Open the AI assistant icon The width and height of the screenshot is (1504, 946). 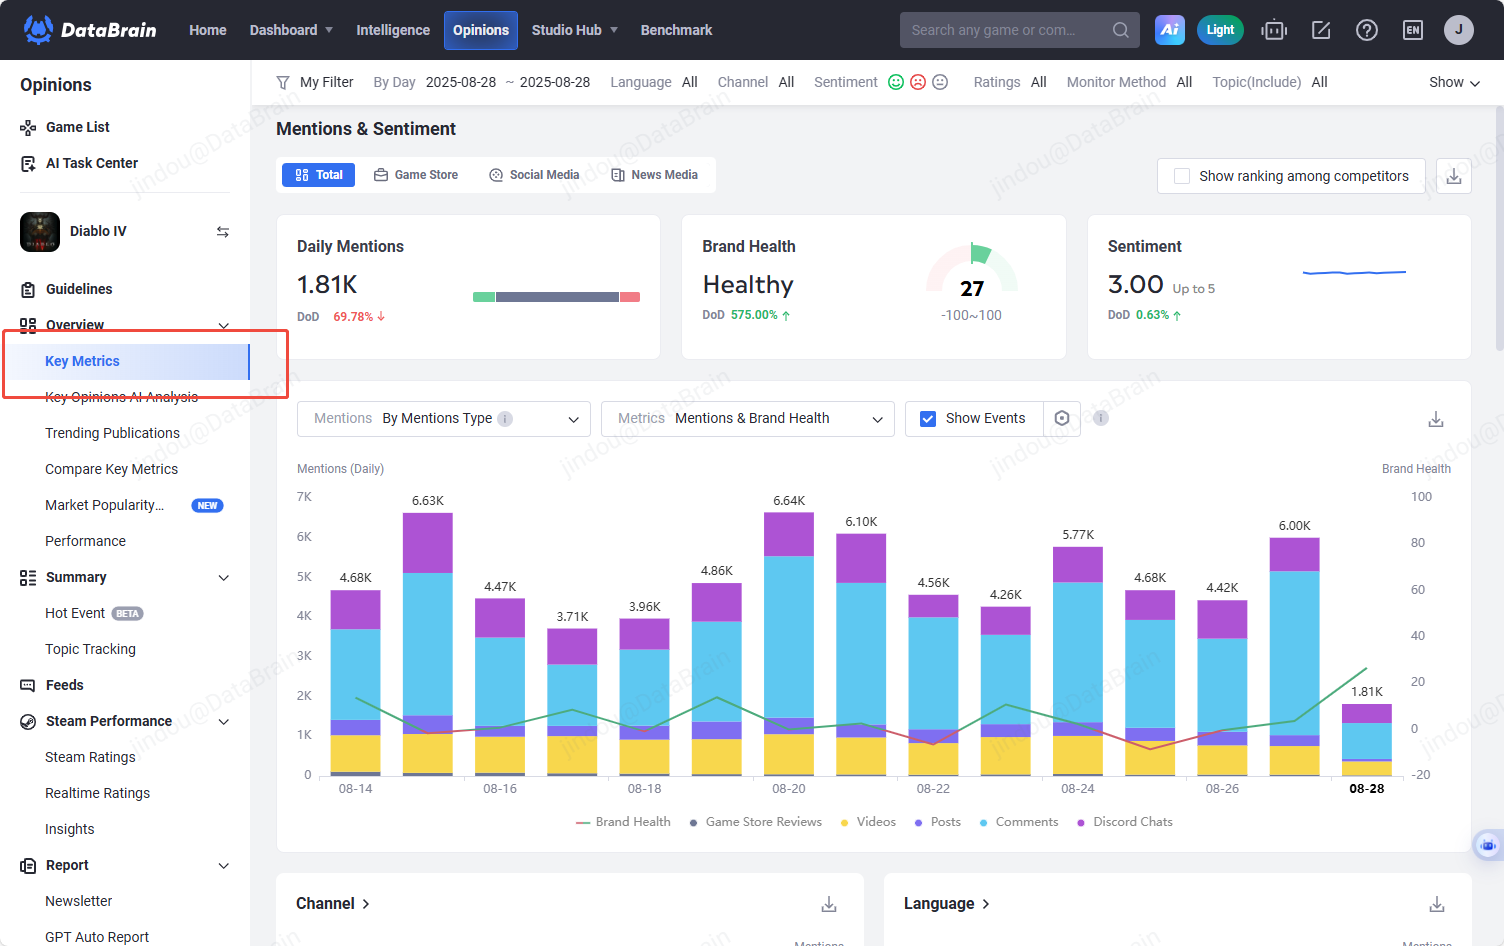1170,30
